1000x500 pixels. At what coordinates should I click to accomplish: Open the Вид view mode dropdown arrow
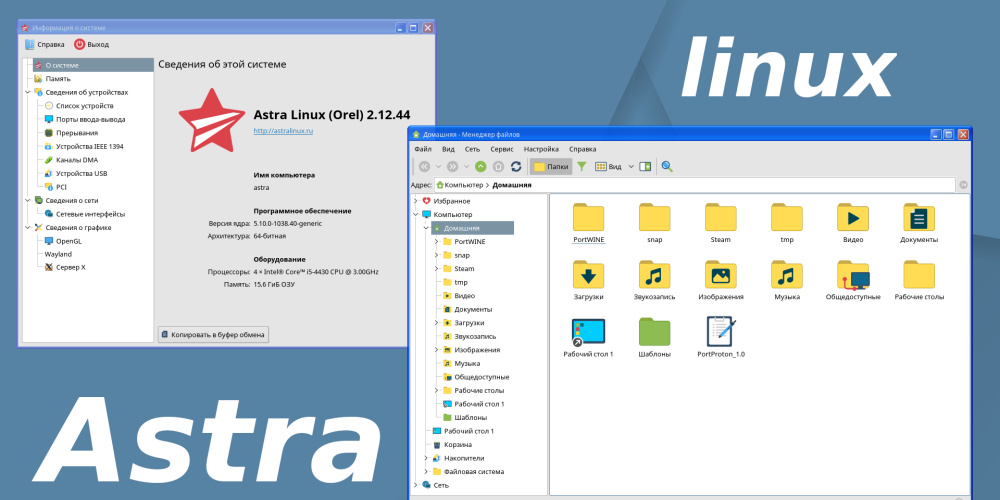pyautogui.click(x=631, y=166)
